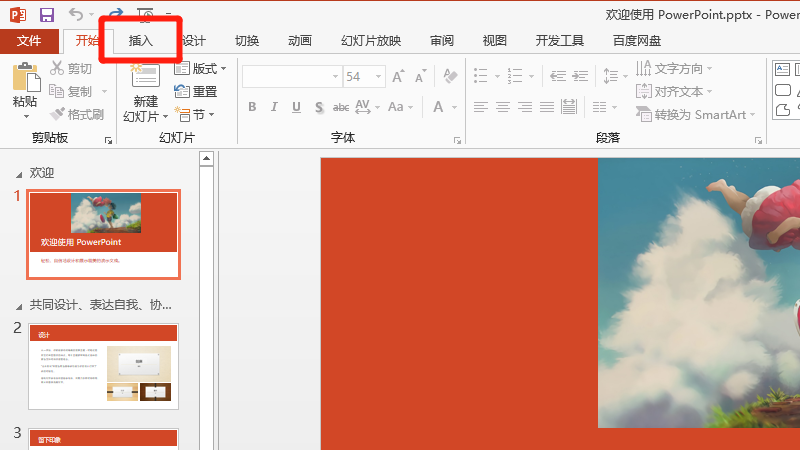The height and width of the screenshot is (450, 800).
Task: Collapse the 欢迎 section in slide panel
Action: 19,174
